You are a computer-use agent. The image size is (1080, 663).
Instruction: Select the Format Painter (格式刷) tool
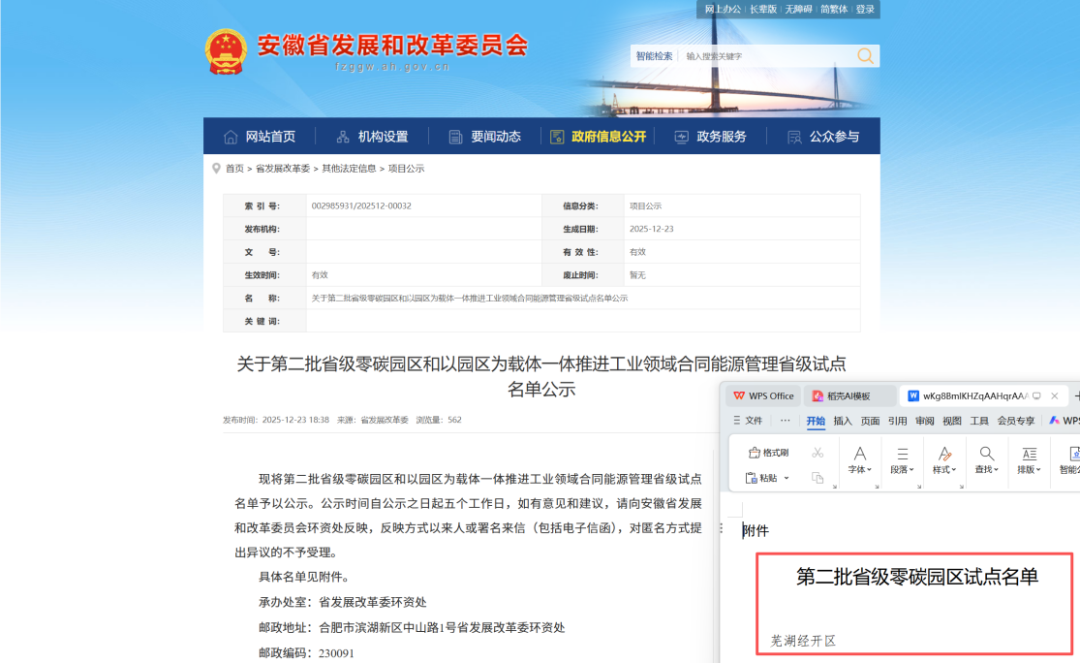[x=766, y=452]
